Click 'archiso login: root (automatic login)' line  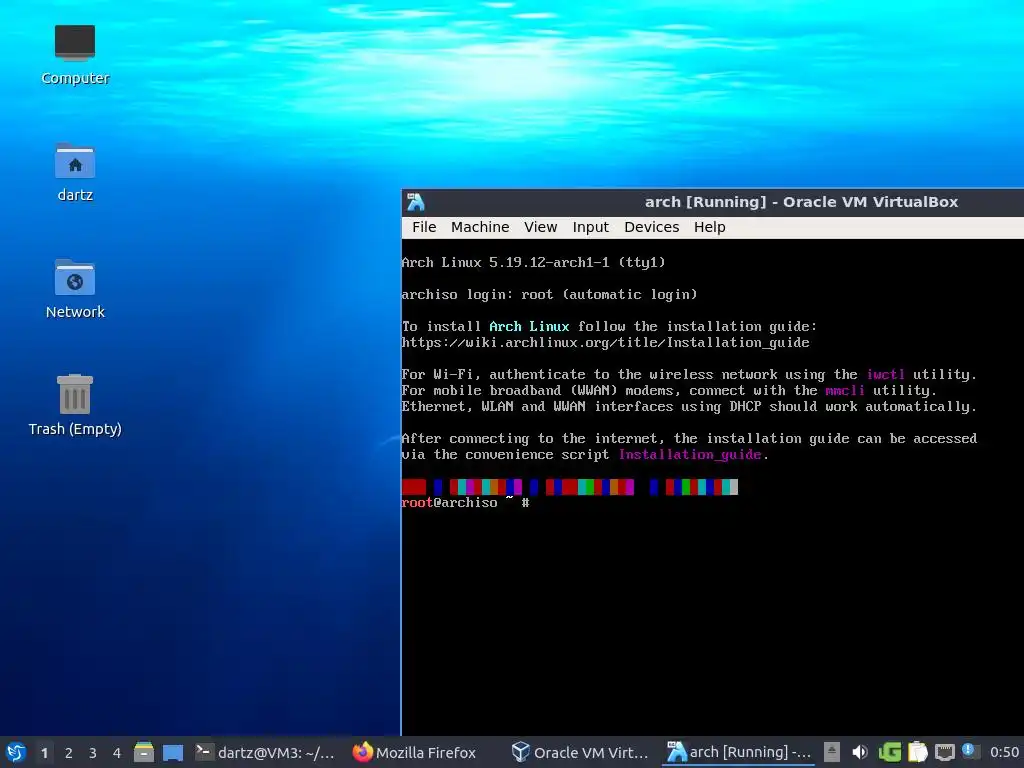click(x=549, y=295)
